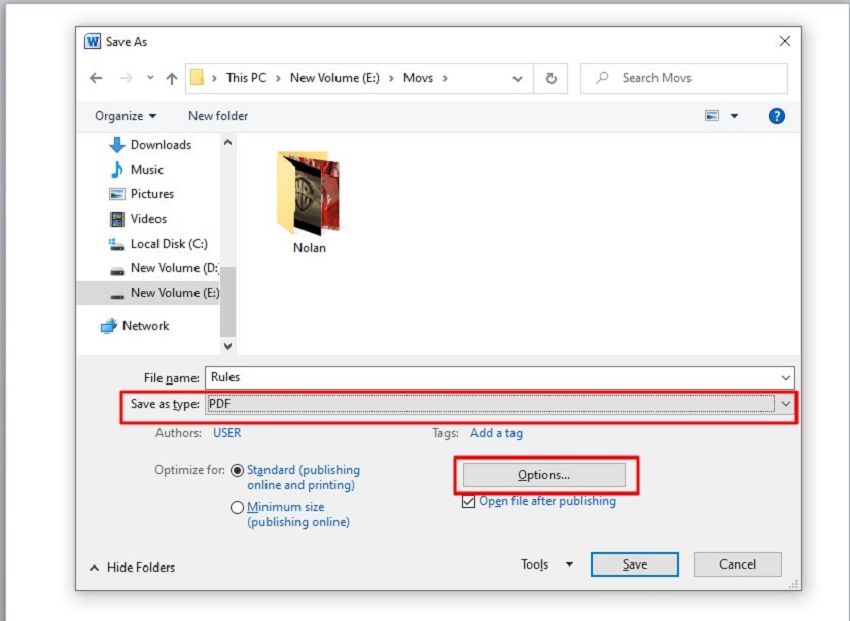Open Pictures in the navigation pane

click(152, 194)
